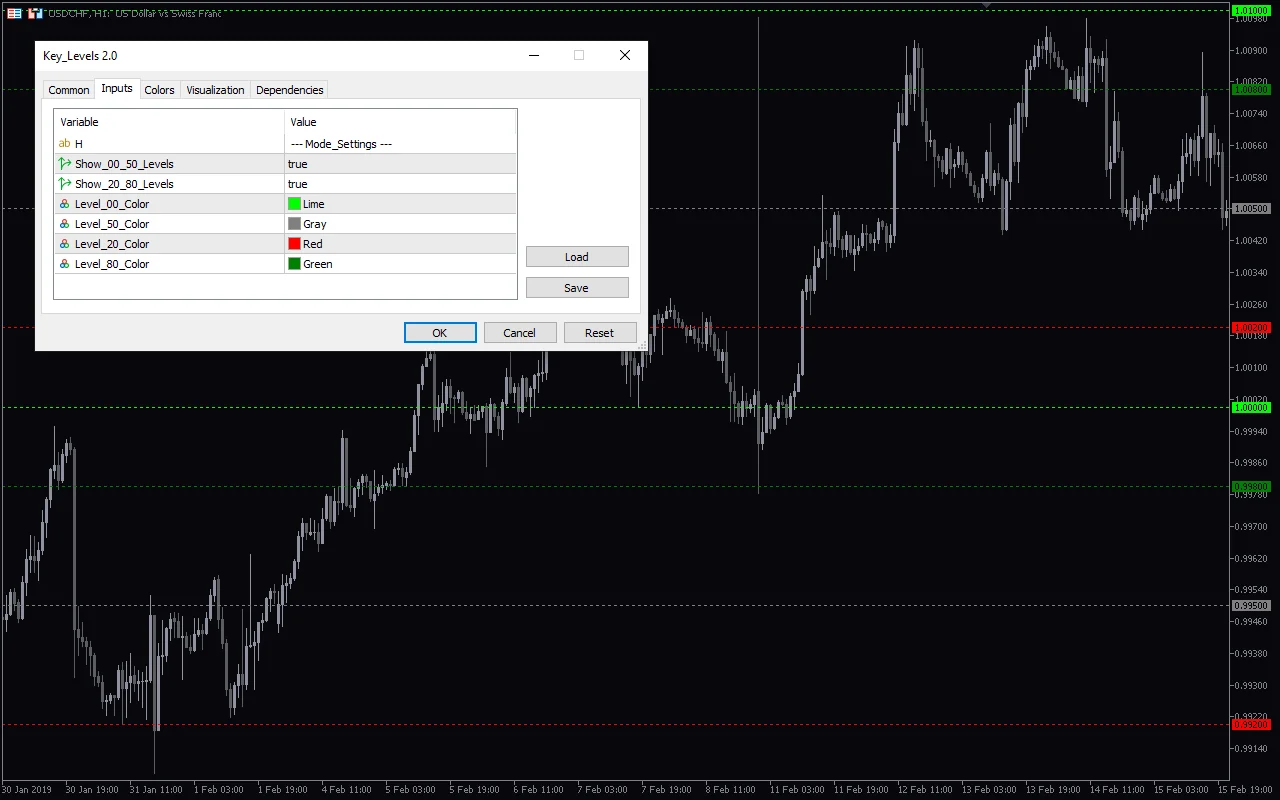This screenshot has width=1280, height=800.
Task: Open the Visualization tab
Action: coord(215,89)
